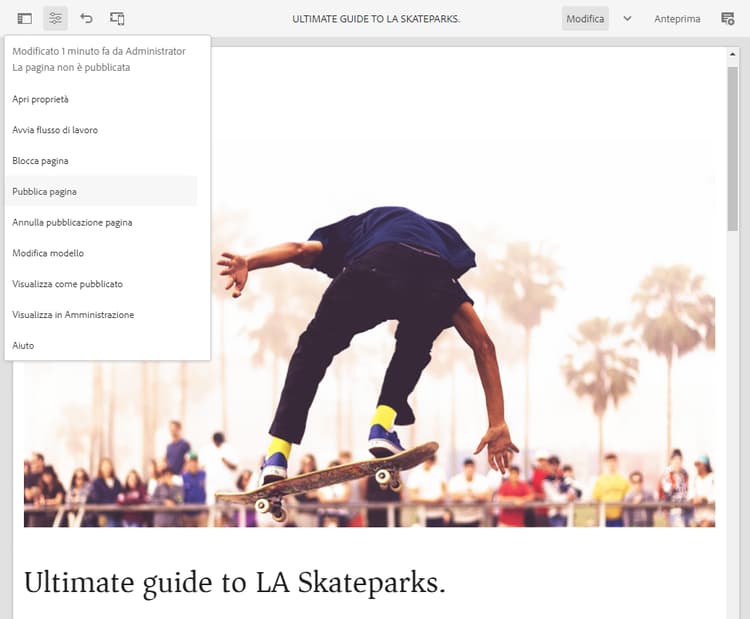Select Visualizza come pubblicato
Viewport: 750px width, 619px height.
[x=67, y=285]
